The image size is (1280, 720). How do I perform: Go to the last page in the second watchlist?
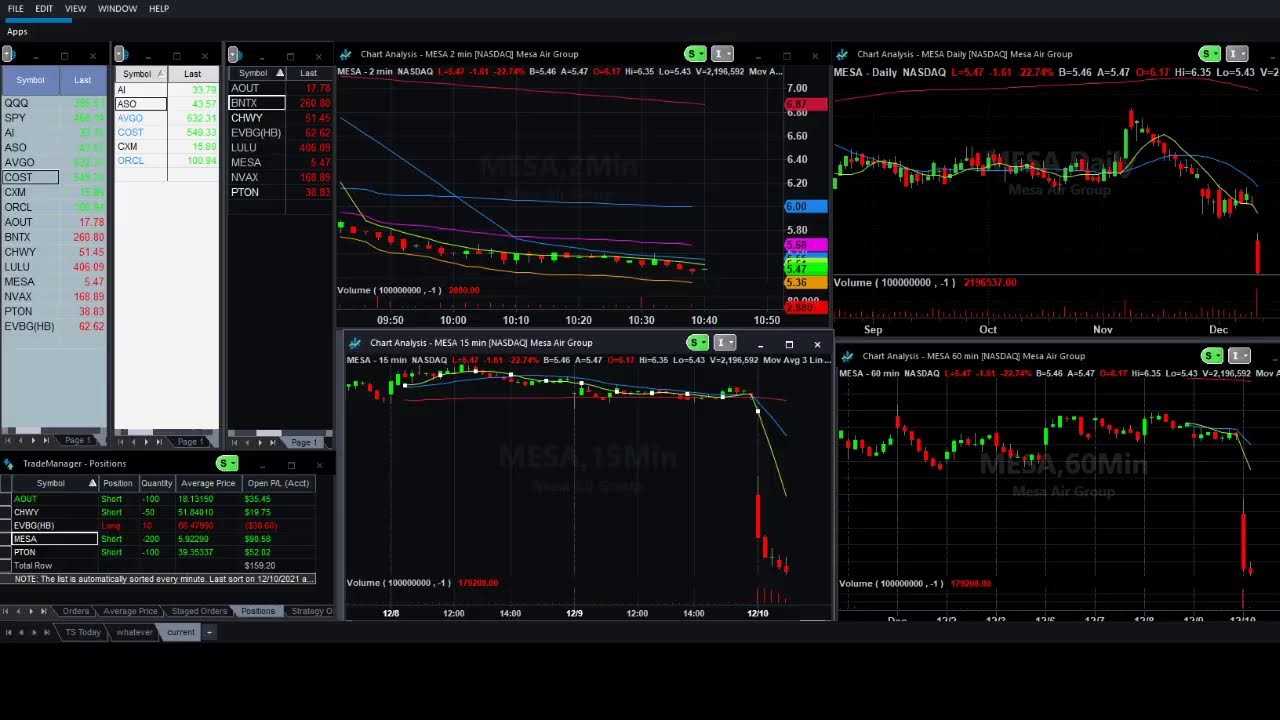pos(158,441)
